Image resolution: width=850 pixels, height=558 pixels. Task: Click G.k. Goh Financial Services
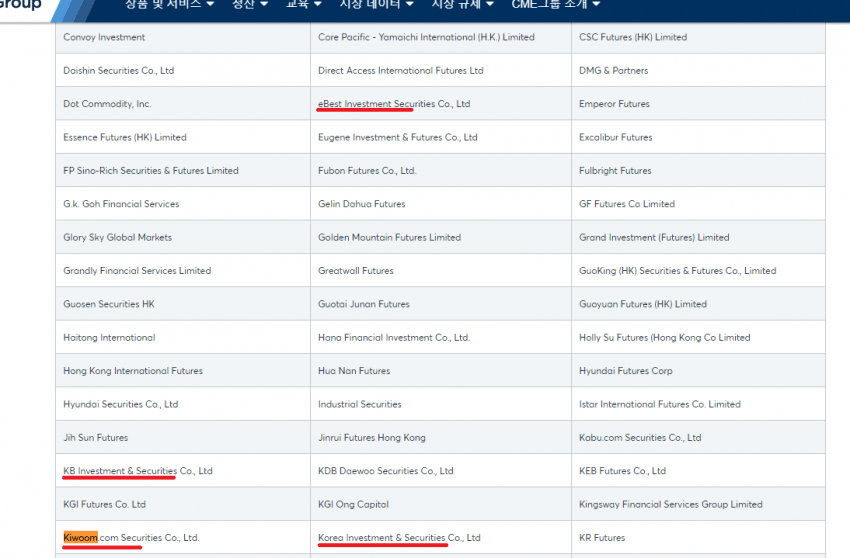(x=121, y=204)
